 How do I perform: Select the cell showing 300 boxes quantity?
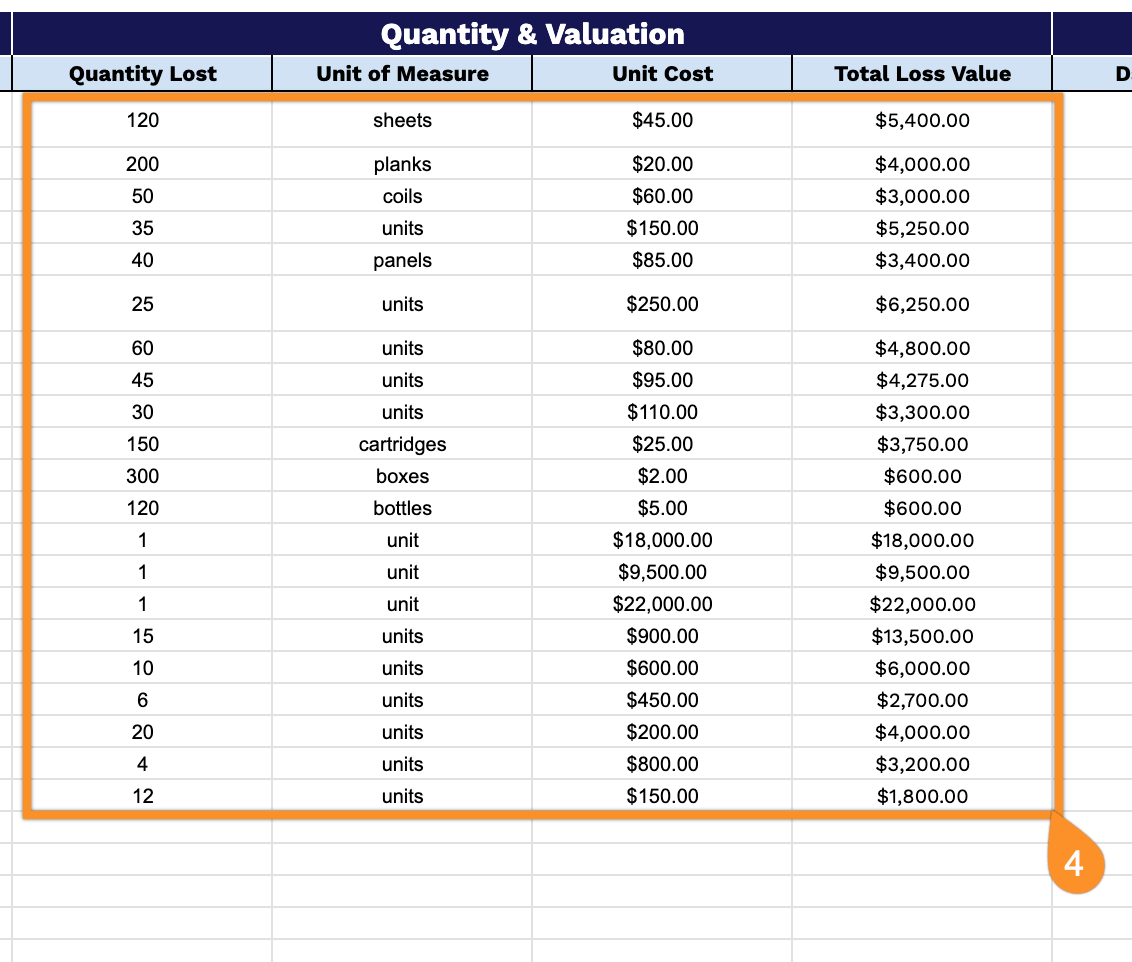(141, 476)
